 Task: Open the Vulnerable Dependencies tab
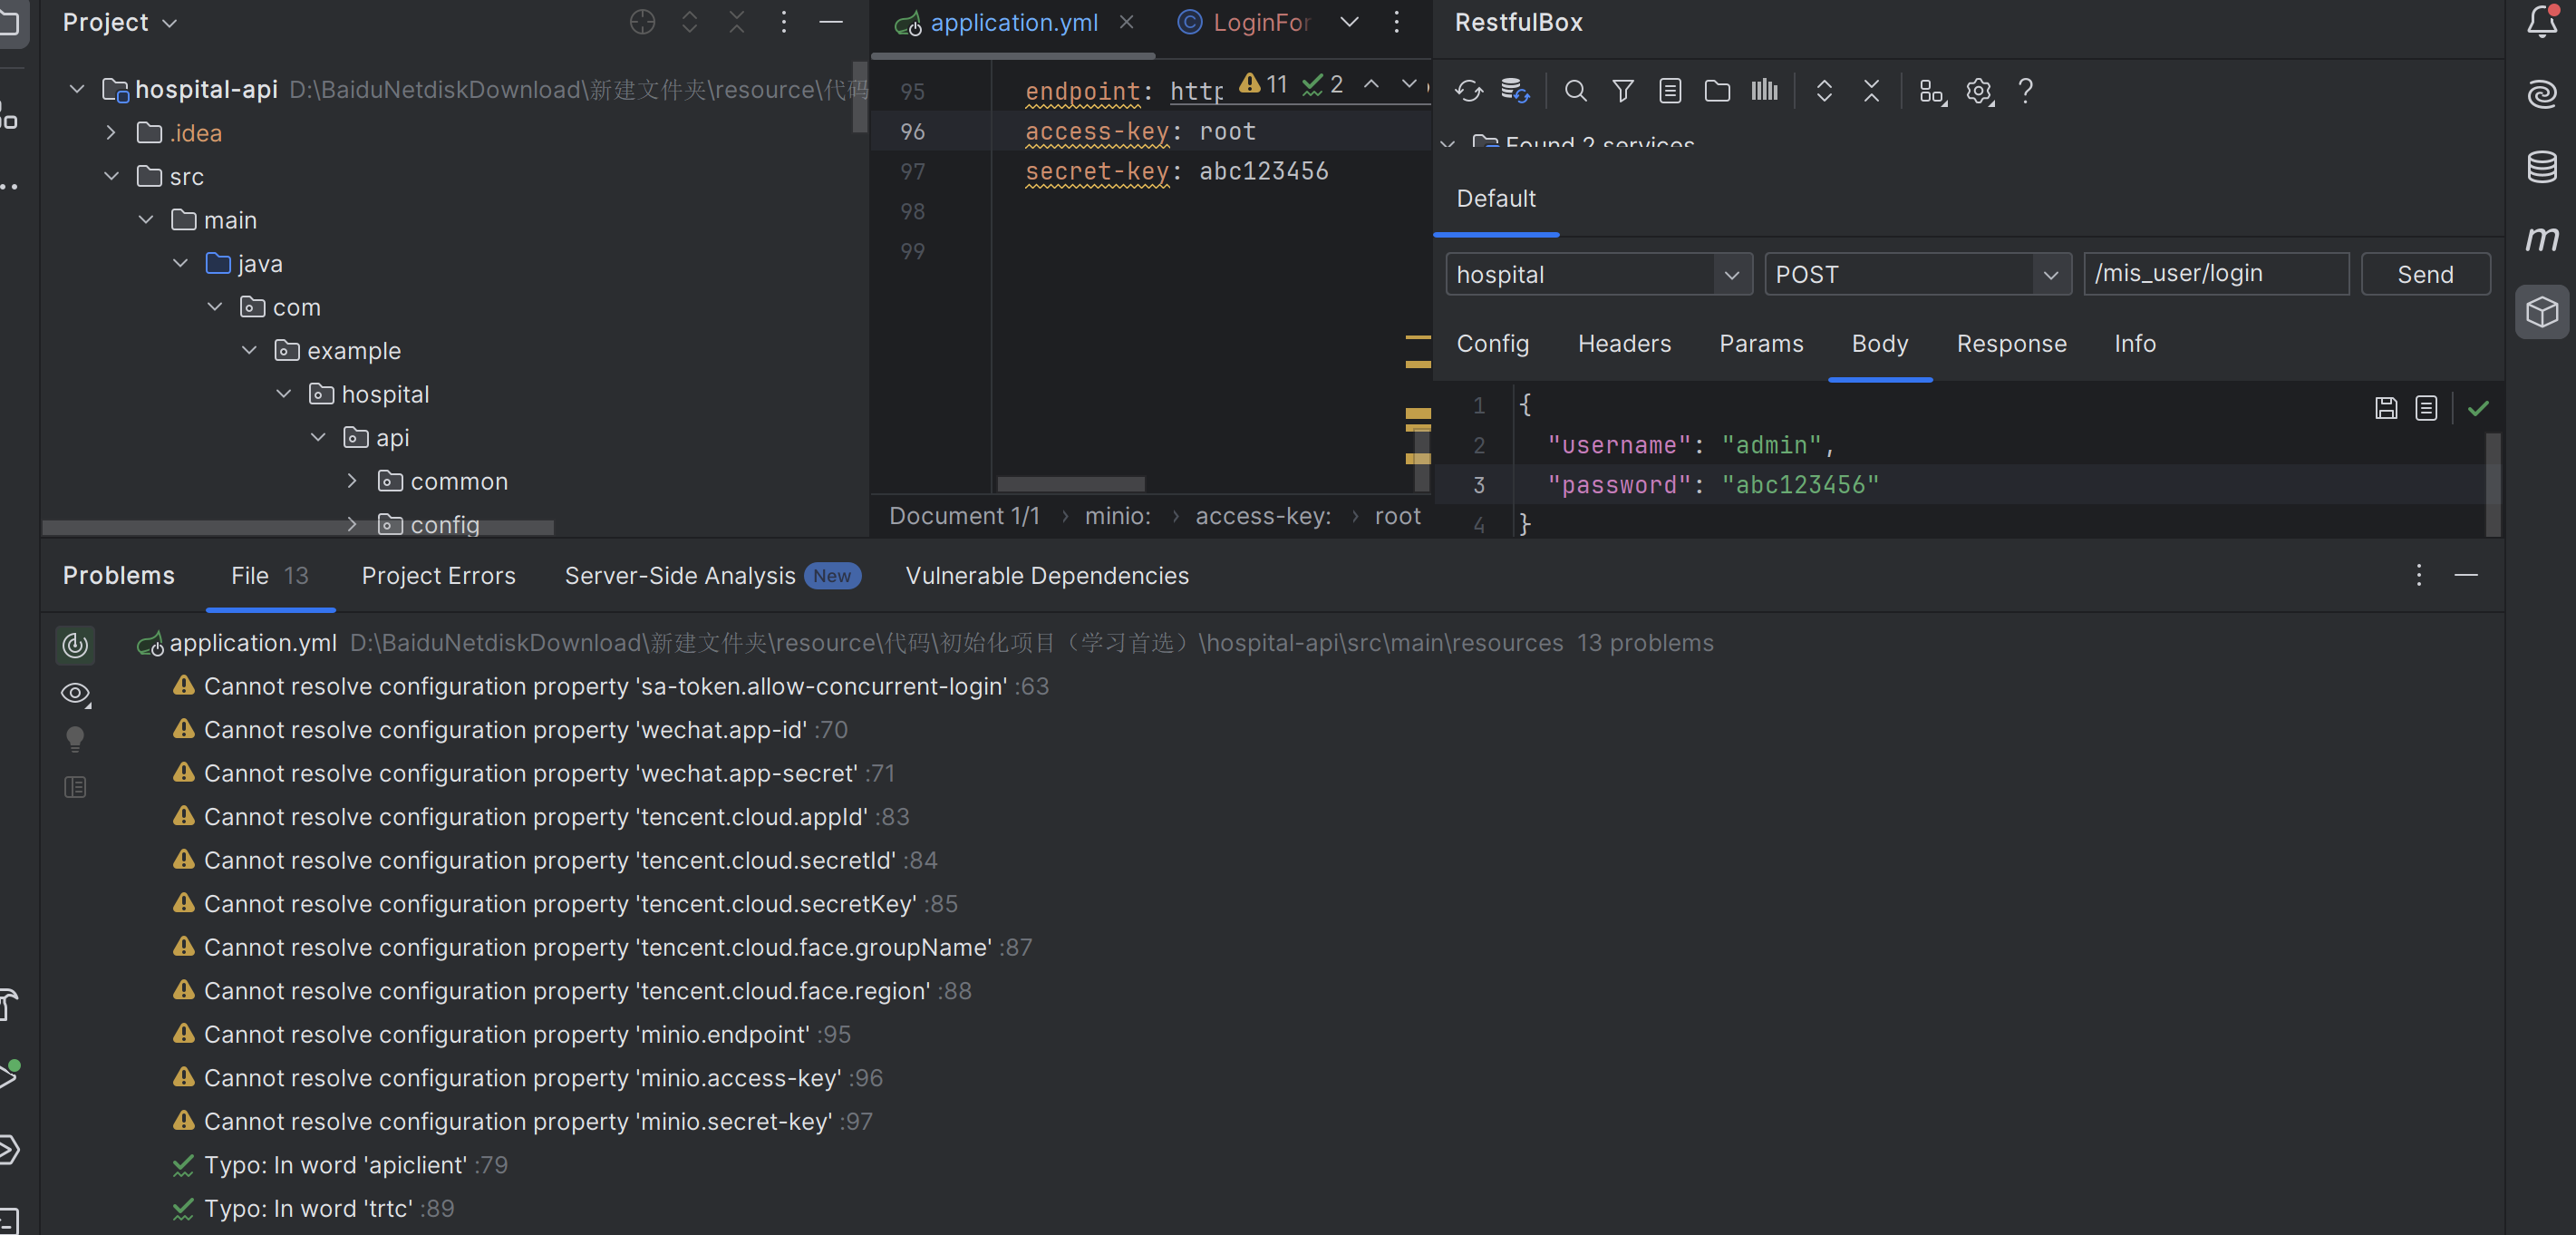click(1047, 575)
